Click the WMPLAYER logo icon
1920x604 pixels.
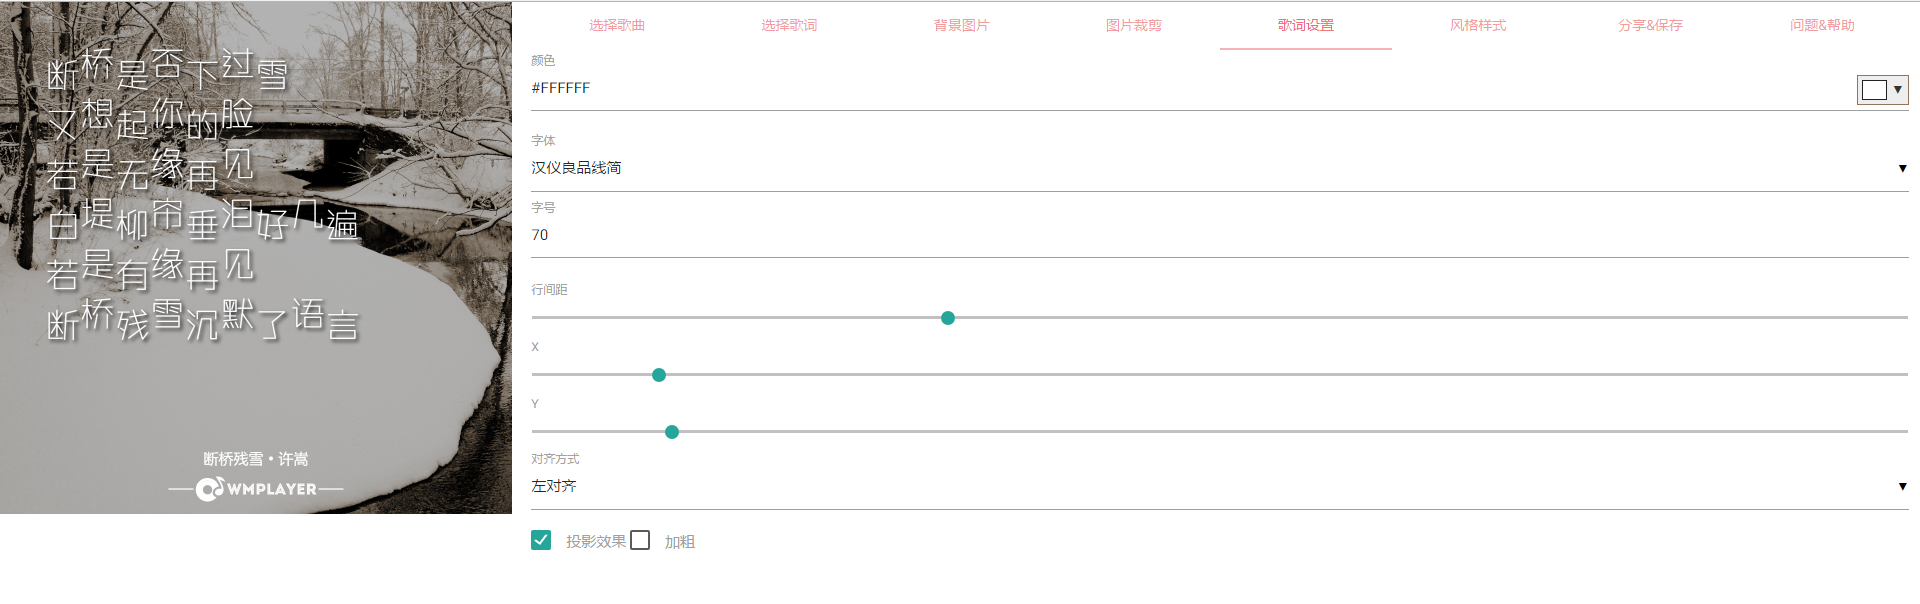(210, 489)
